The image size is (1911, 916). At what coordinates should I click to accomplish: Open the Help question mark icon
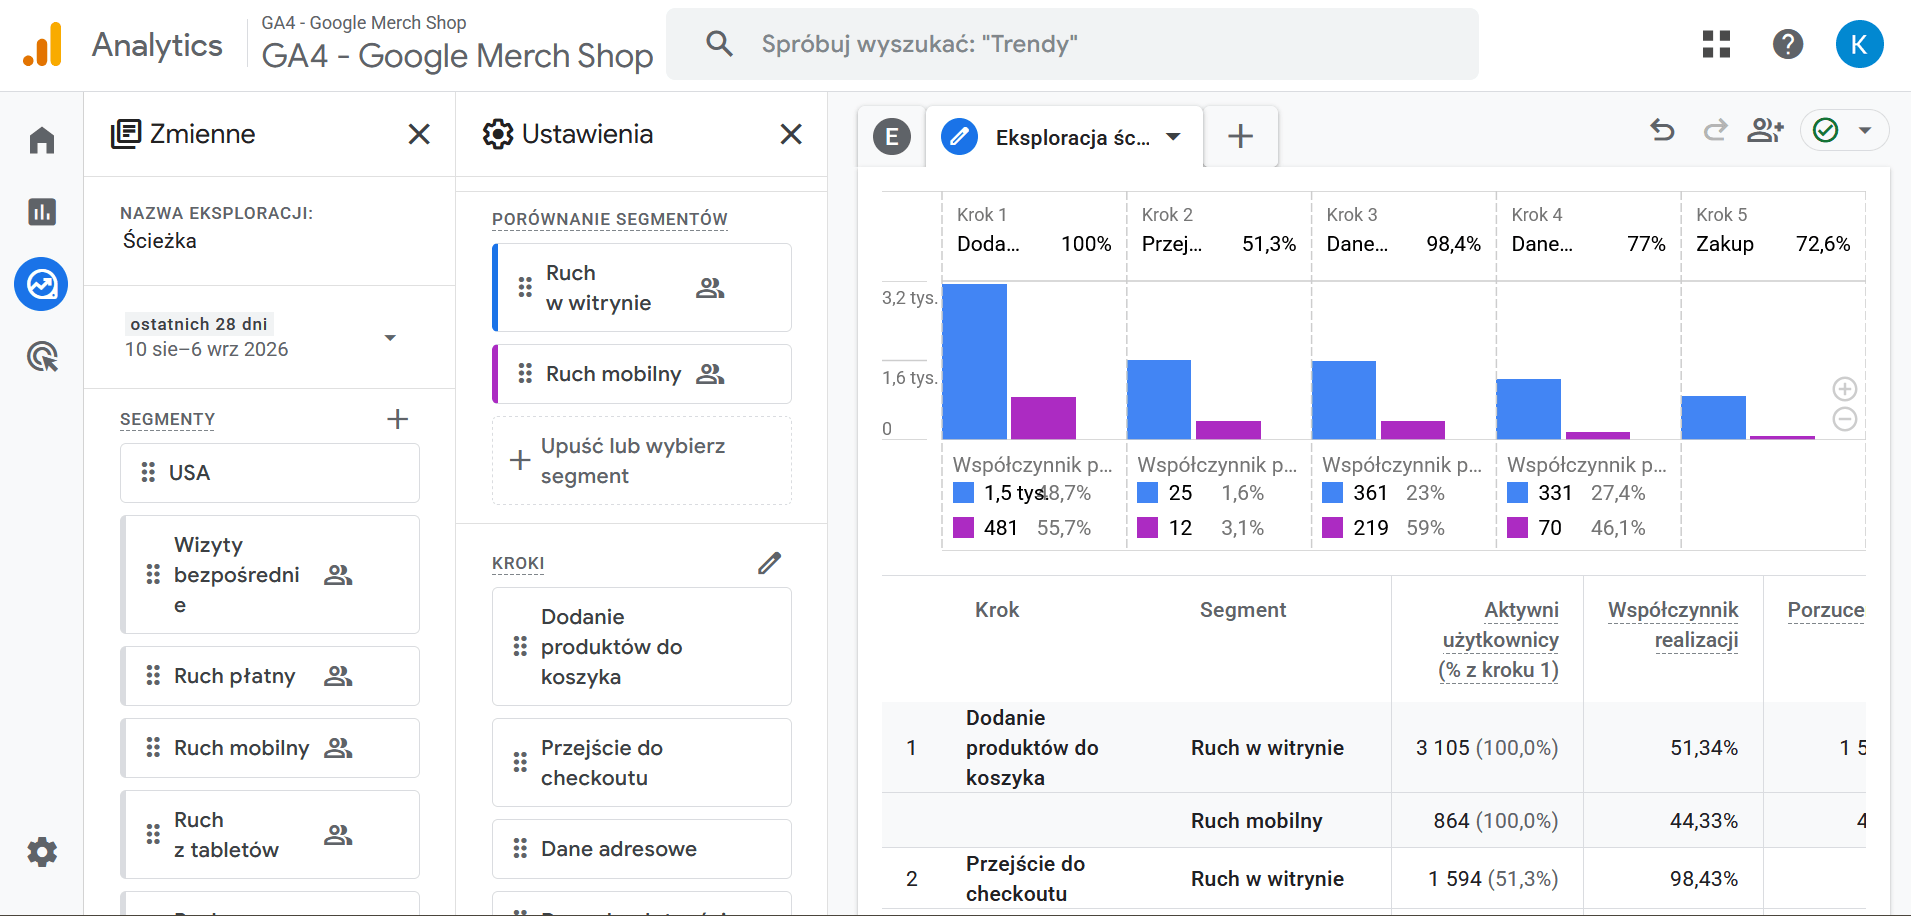click(x=1788, y=44)
